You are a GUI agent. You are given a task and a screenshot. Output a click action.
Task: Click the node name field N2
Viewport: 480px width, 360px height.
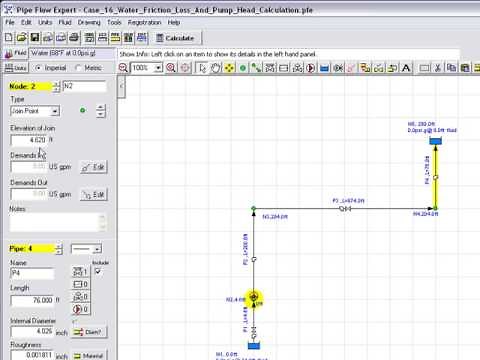coord(84,86)
